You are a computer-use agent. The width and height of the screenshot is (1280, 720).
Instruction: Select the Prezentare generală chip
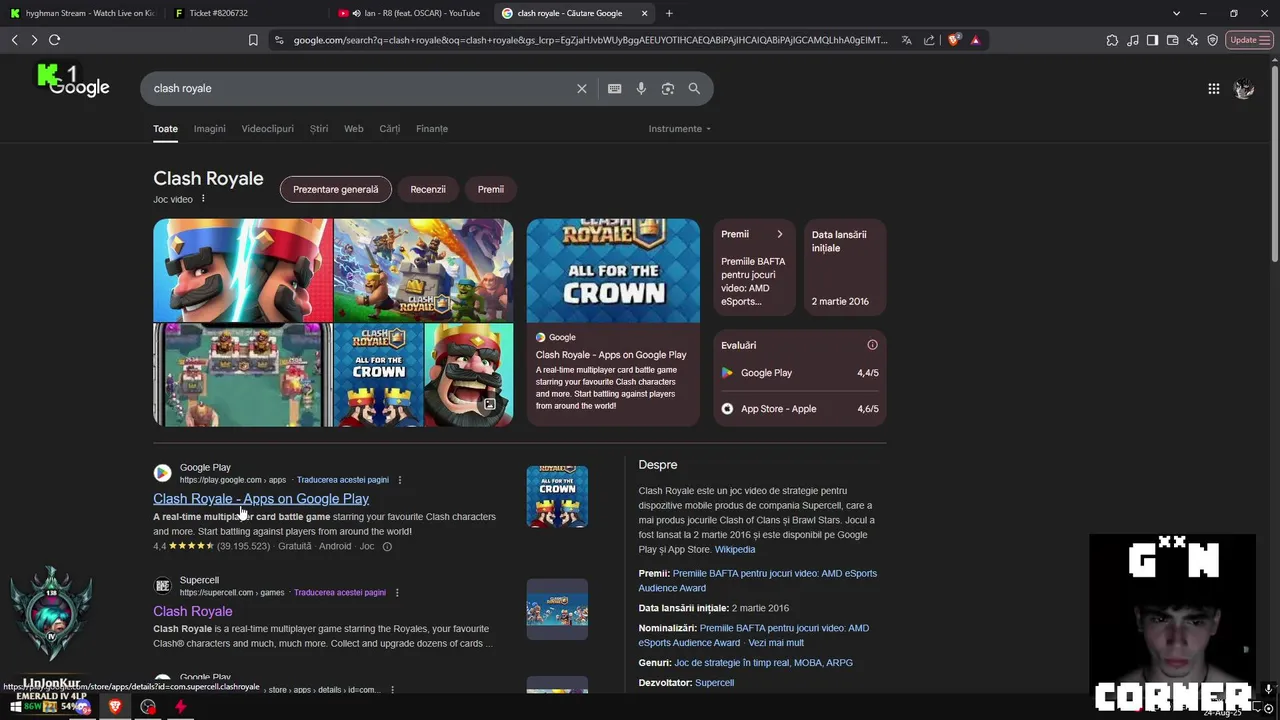point(335,189)
